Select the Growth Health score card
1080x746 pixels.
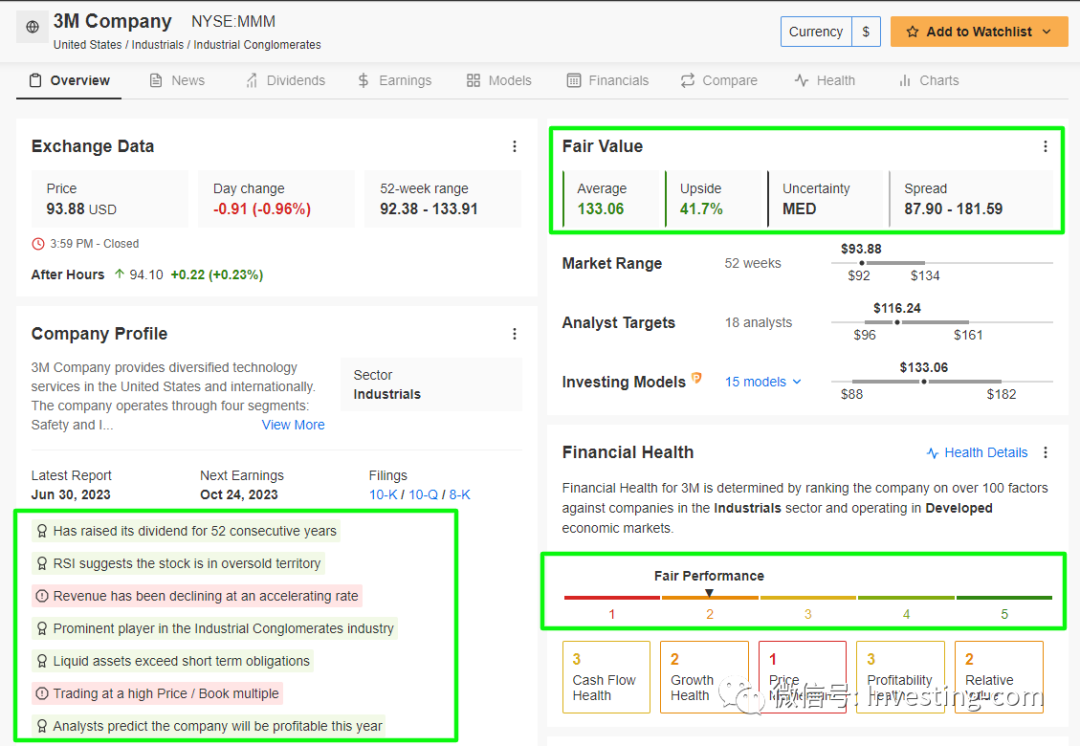(704, 677)
